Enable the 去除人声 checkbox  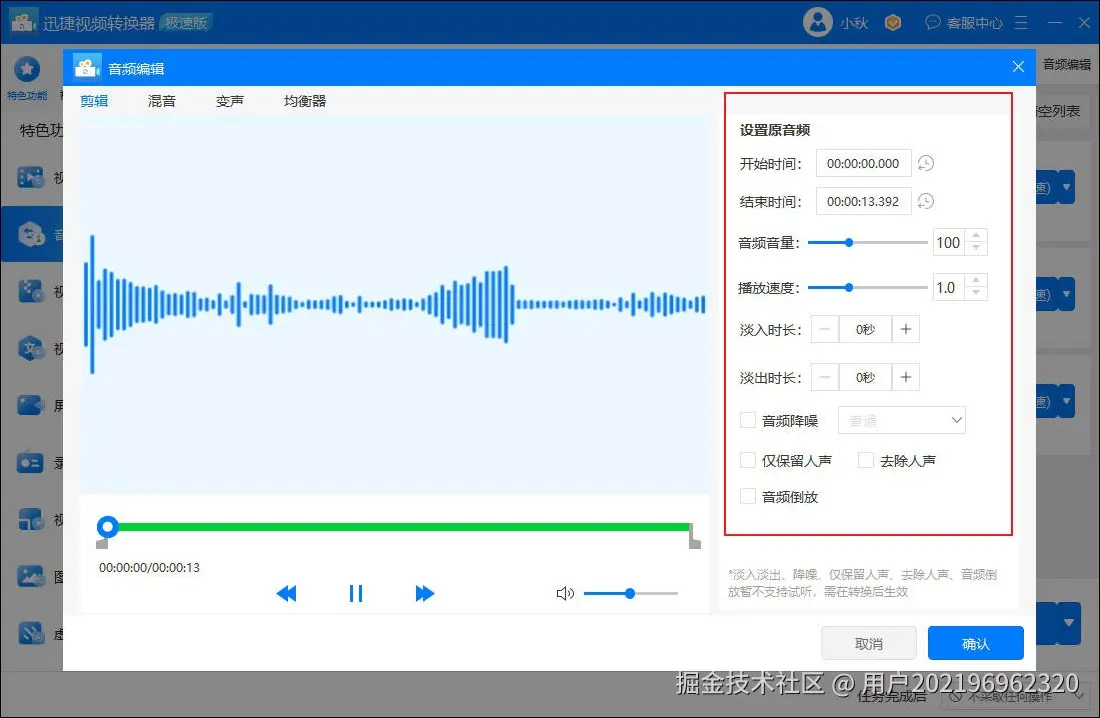(x=866, y=460)
